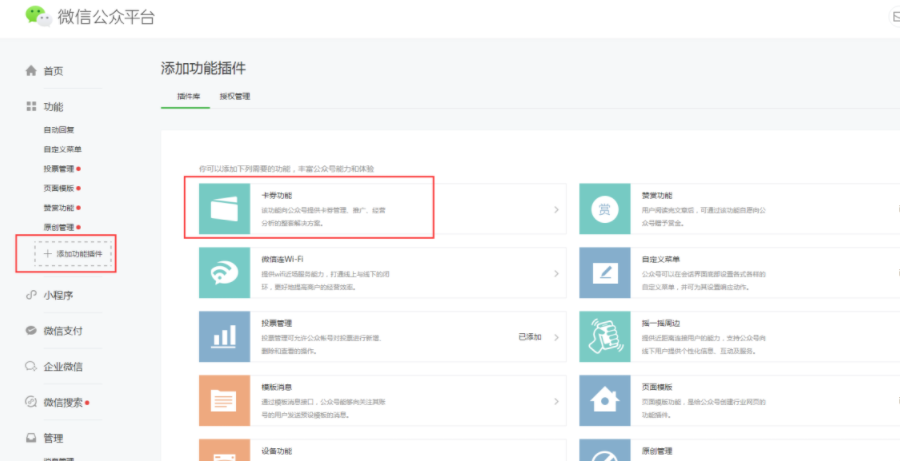Click the 添加功能插件 page heading
Image resolution: width=900 pixels, height=461 pixels.
(x=203, y=69)
